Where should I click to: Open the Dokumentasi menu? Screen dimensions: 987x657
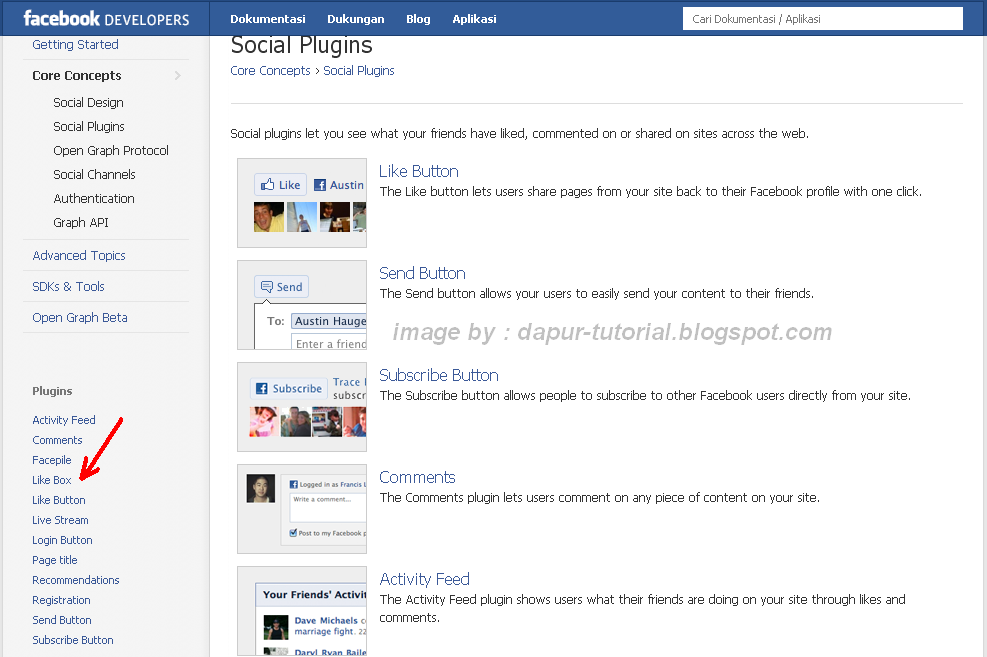point(268,19)
